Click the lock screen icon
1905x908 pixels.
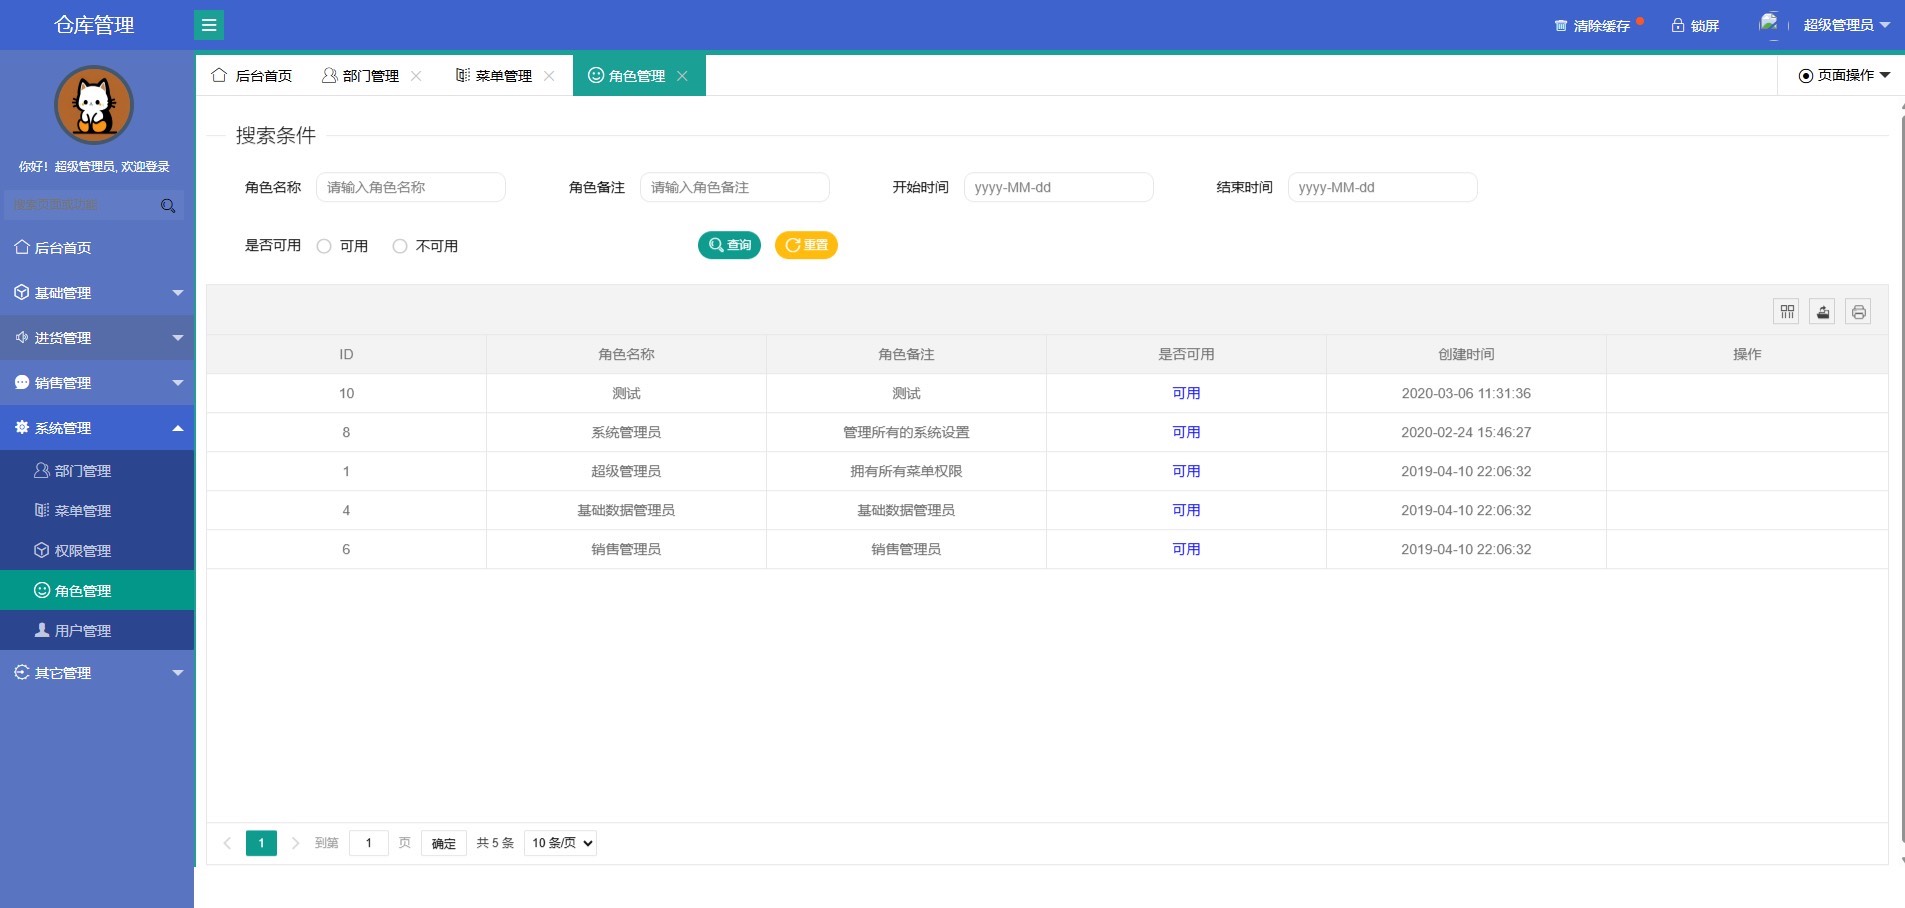(1678, 26)
